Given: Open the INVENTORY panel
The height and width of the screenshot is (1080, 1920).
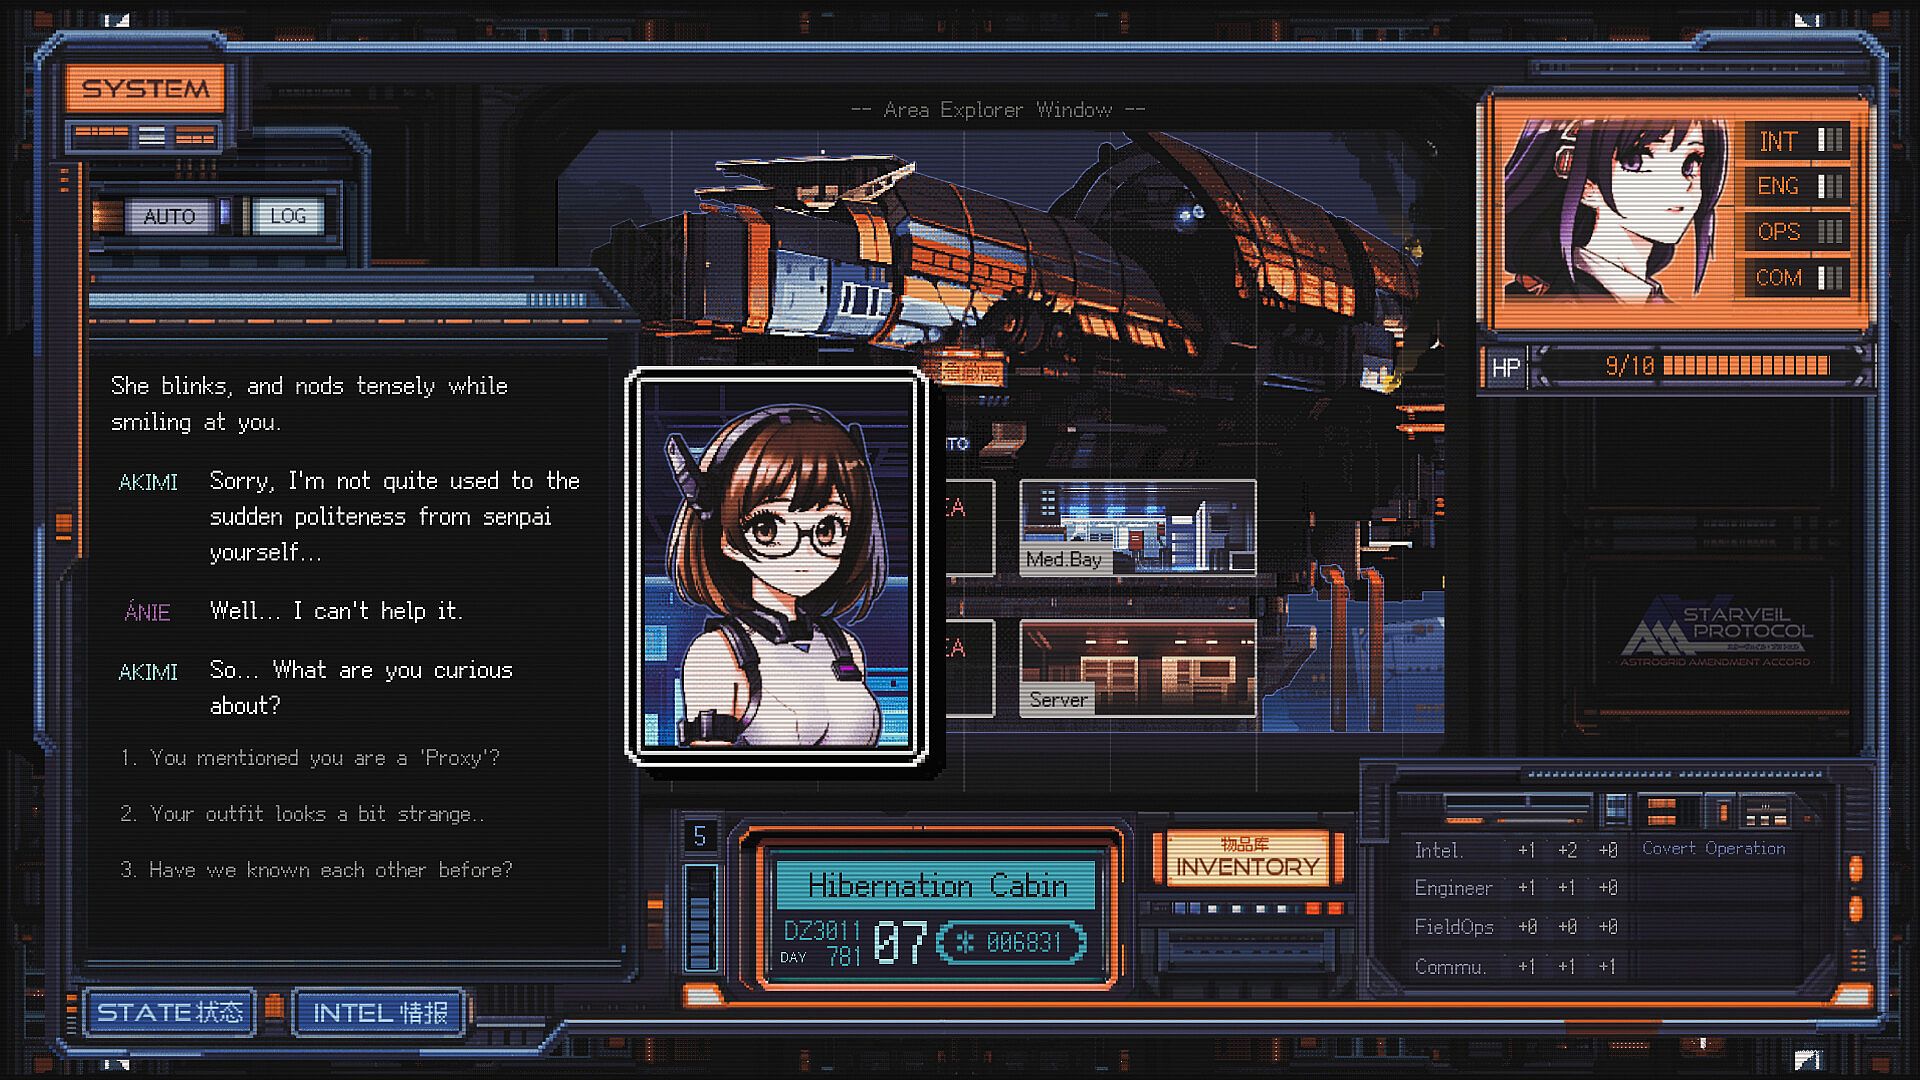Looking at the screenshot, I should coord(1246,859).
